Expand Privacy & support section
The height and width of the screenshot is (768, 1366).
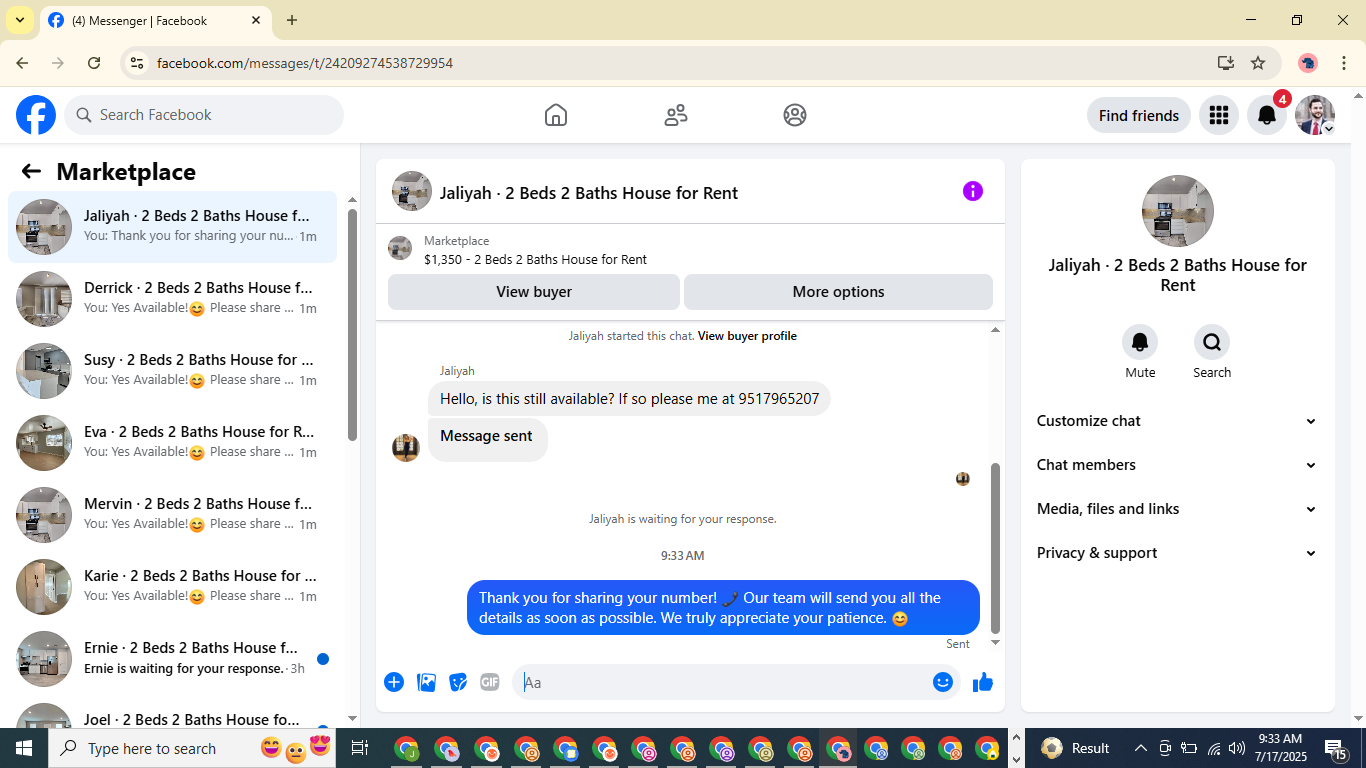click(1177, 553)
